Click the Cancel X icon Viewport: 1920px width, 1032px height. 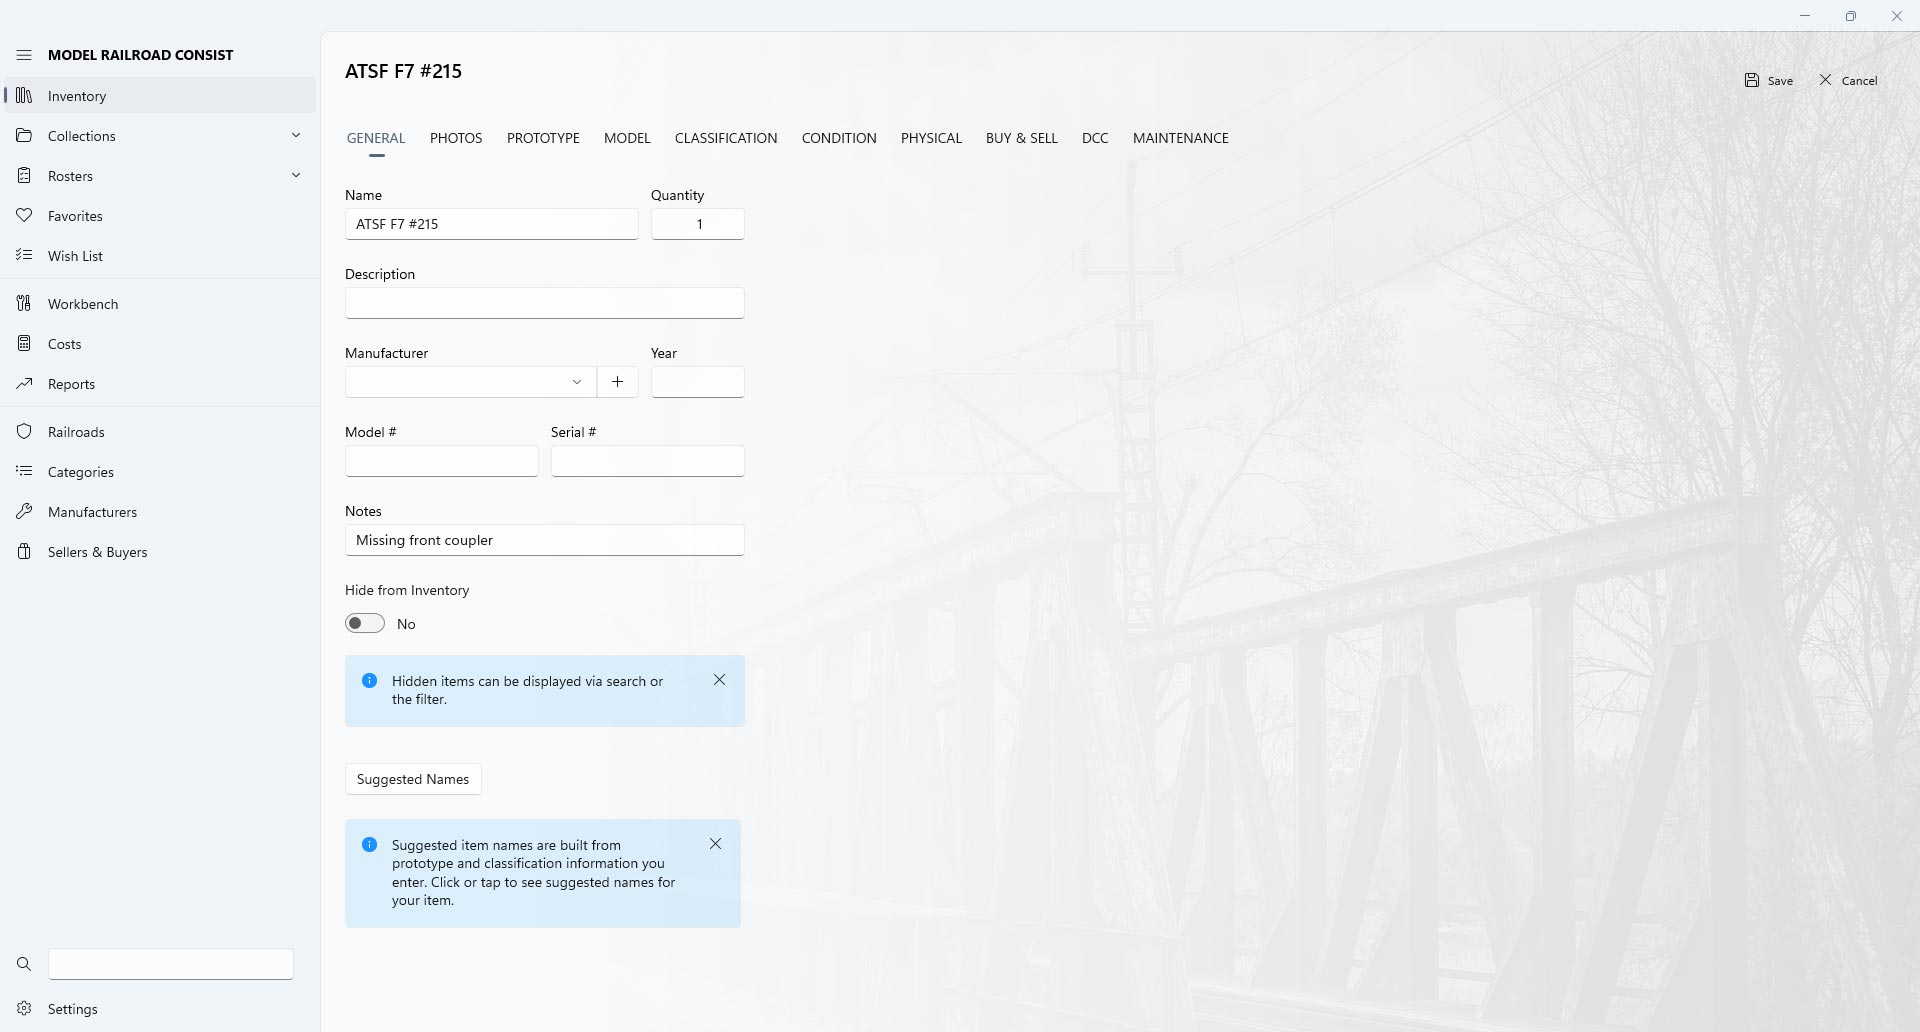(1825, 80)
